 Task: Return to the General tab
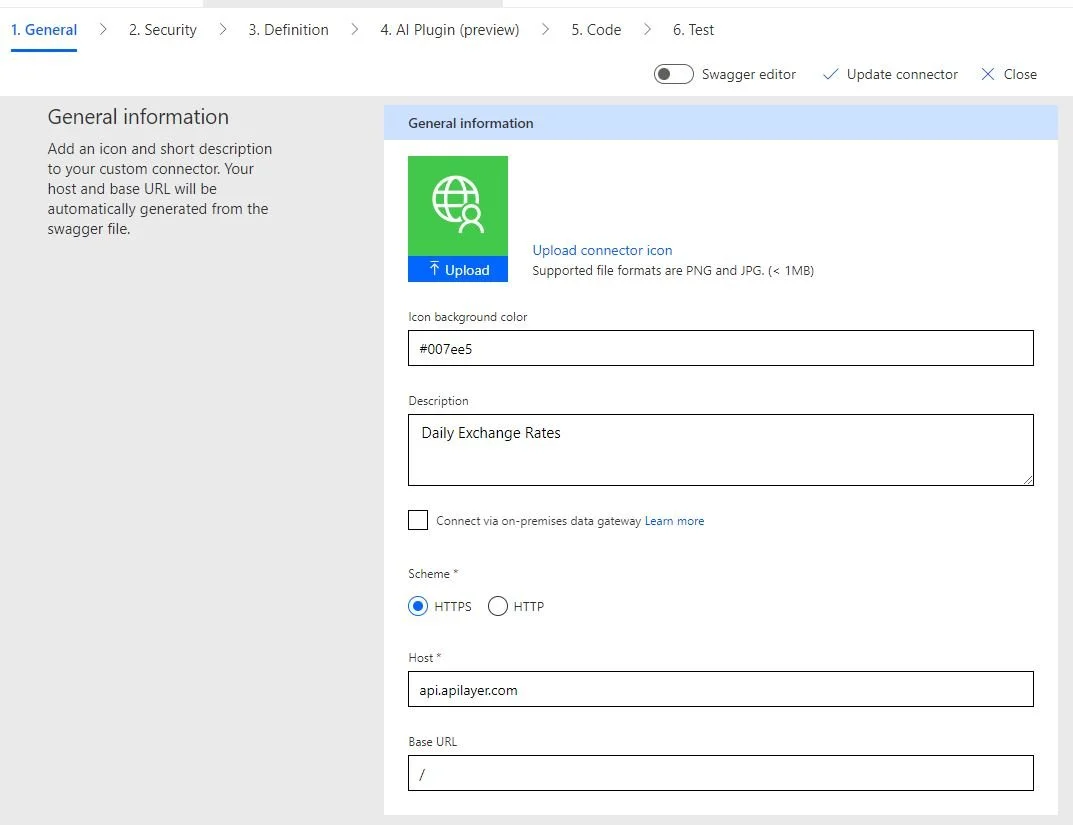[x=43, y=30]
